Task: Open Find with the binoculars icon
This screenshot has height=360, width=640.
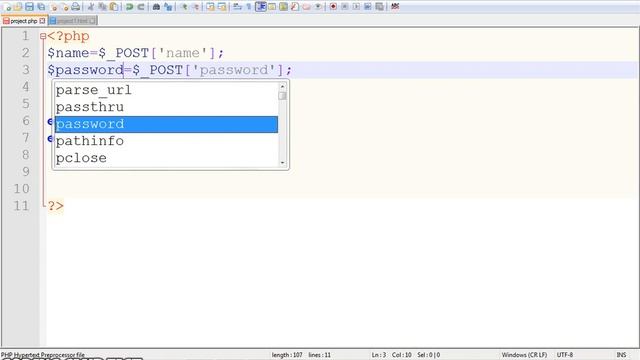Action: (156, 7)
